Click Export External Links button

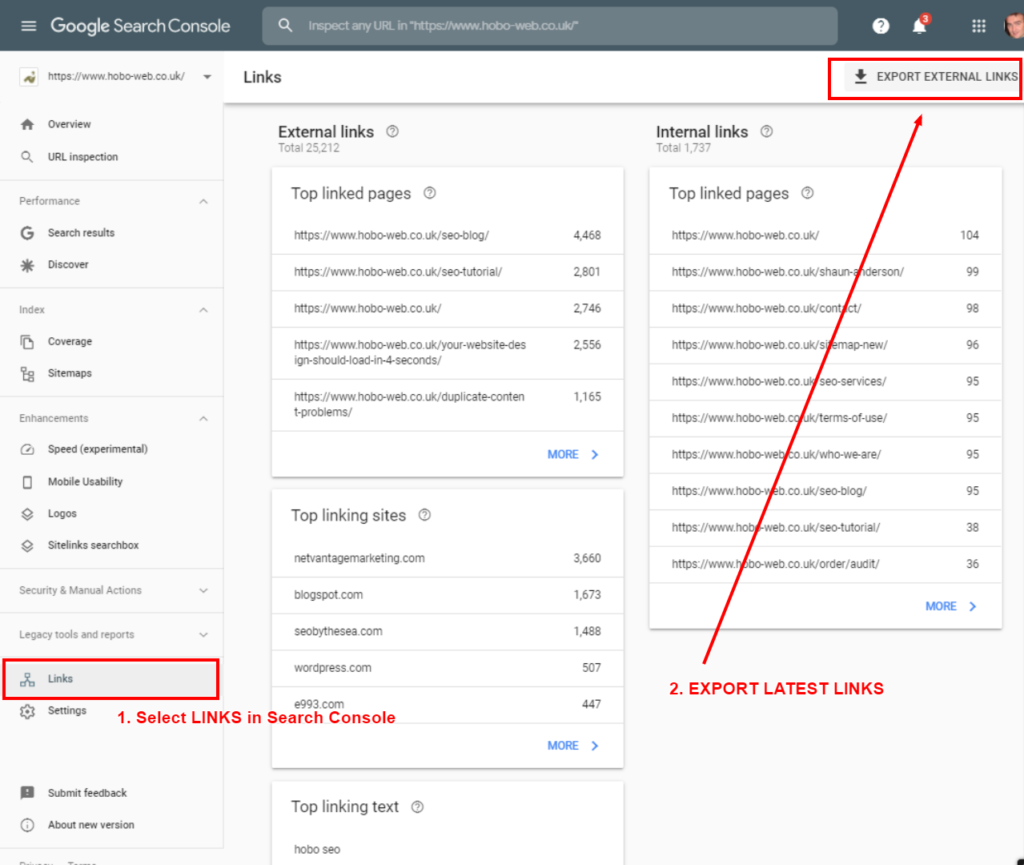[934, 77]
